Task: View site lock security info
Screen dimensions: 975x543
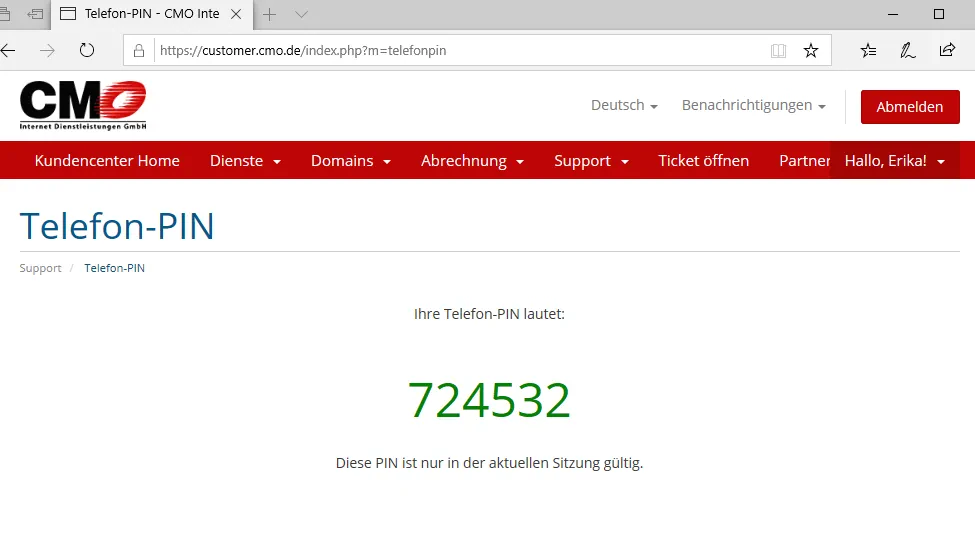Action: [x=139, y=50]
